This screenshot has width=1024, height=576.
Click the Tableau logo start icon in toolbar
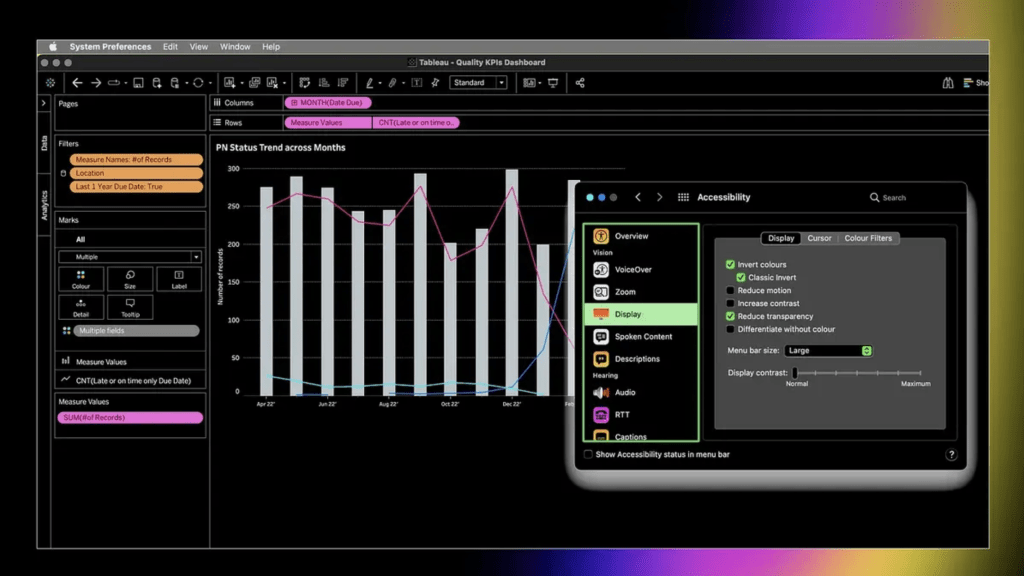coord(50,83)
